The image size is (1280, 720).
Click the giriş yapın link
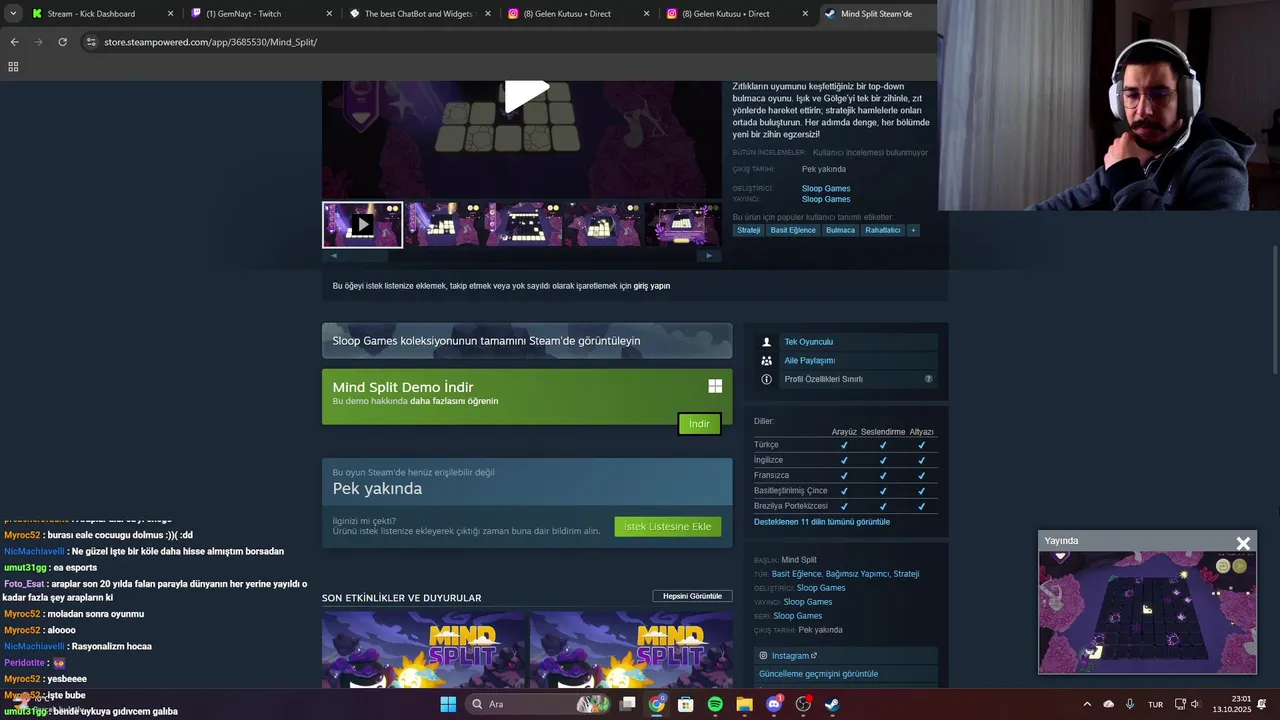652,286
